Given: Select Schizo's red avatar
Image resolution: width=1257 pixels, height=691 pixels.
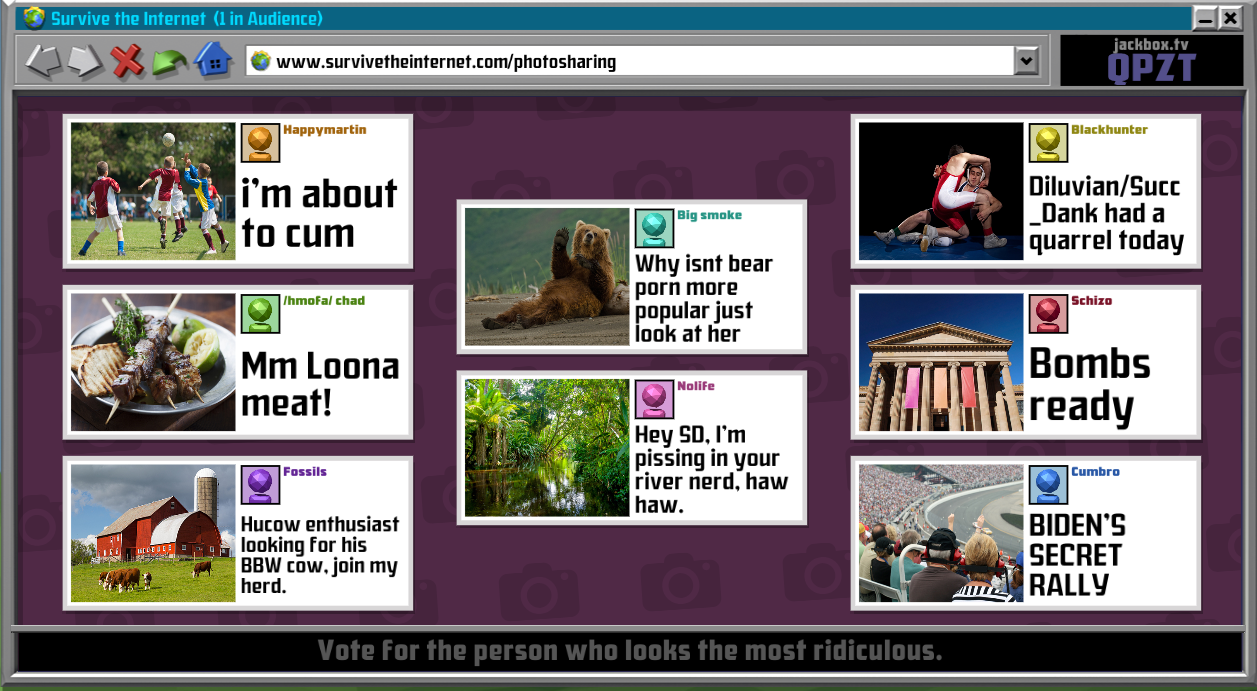Looking at the screenshot, I should (1048, 313).
